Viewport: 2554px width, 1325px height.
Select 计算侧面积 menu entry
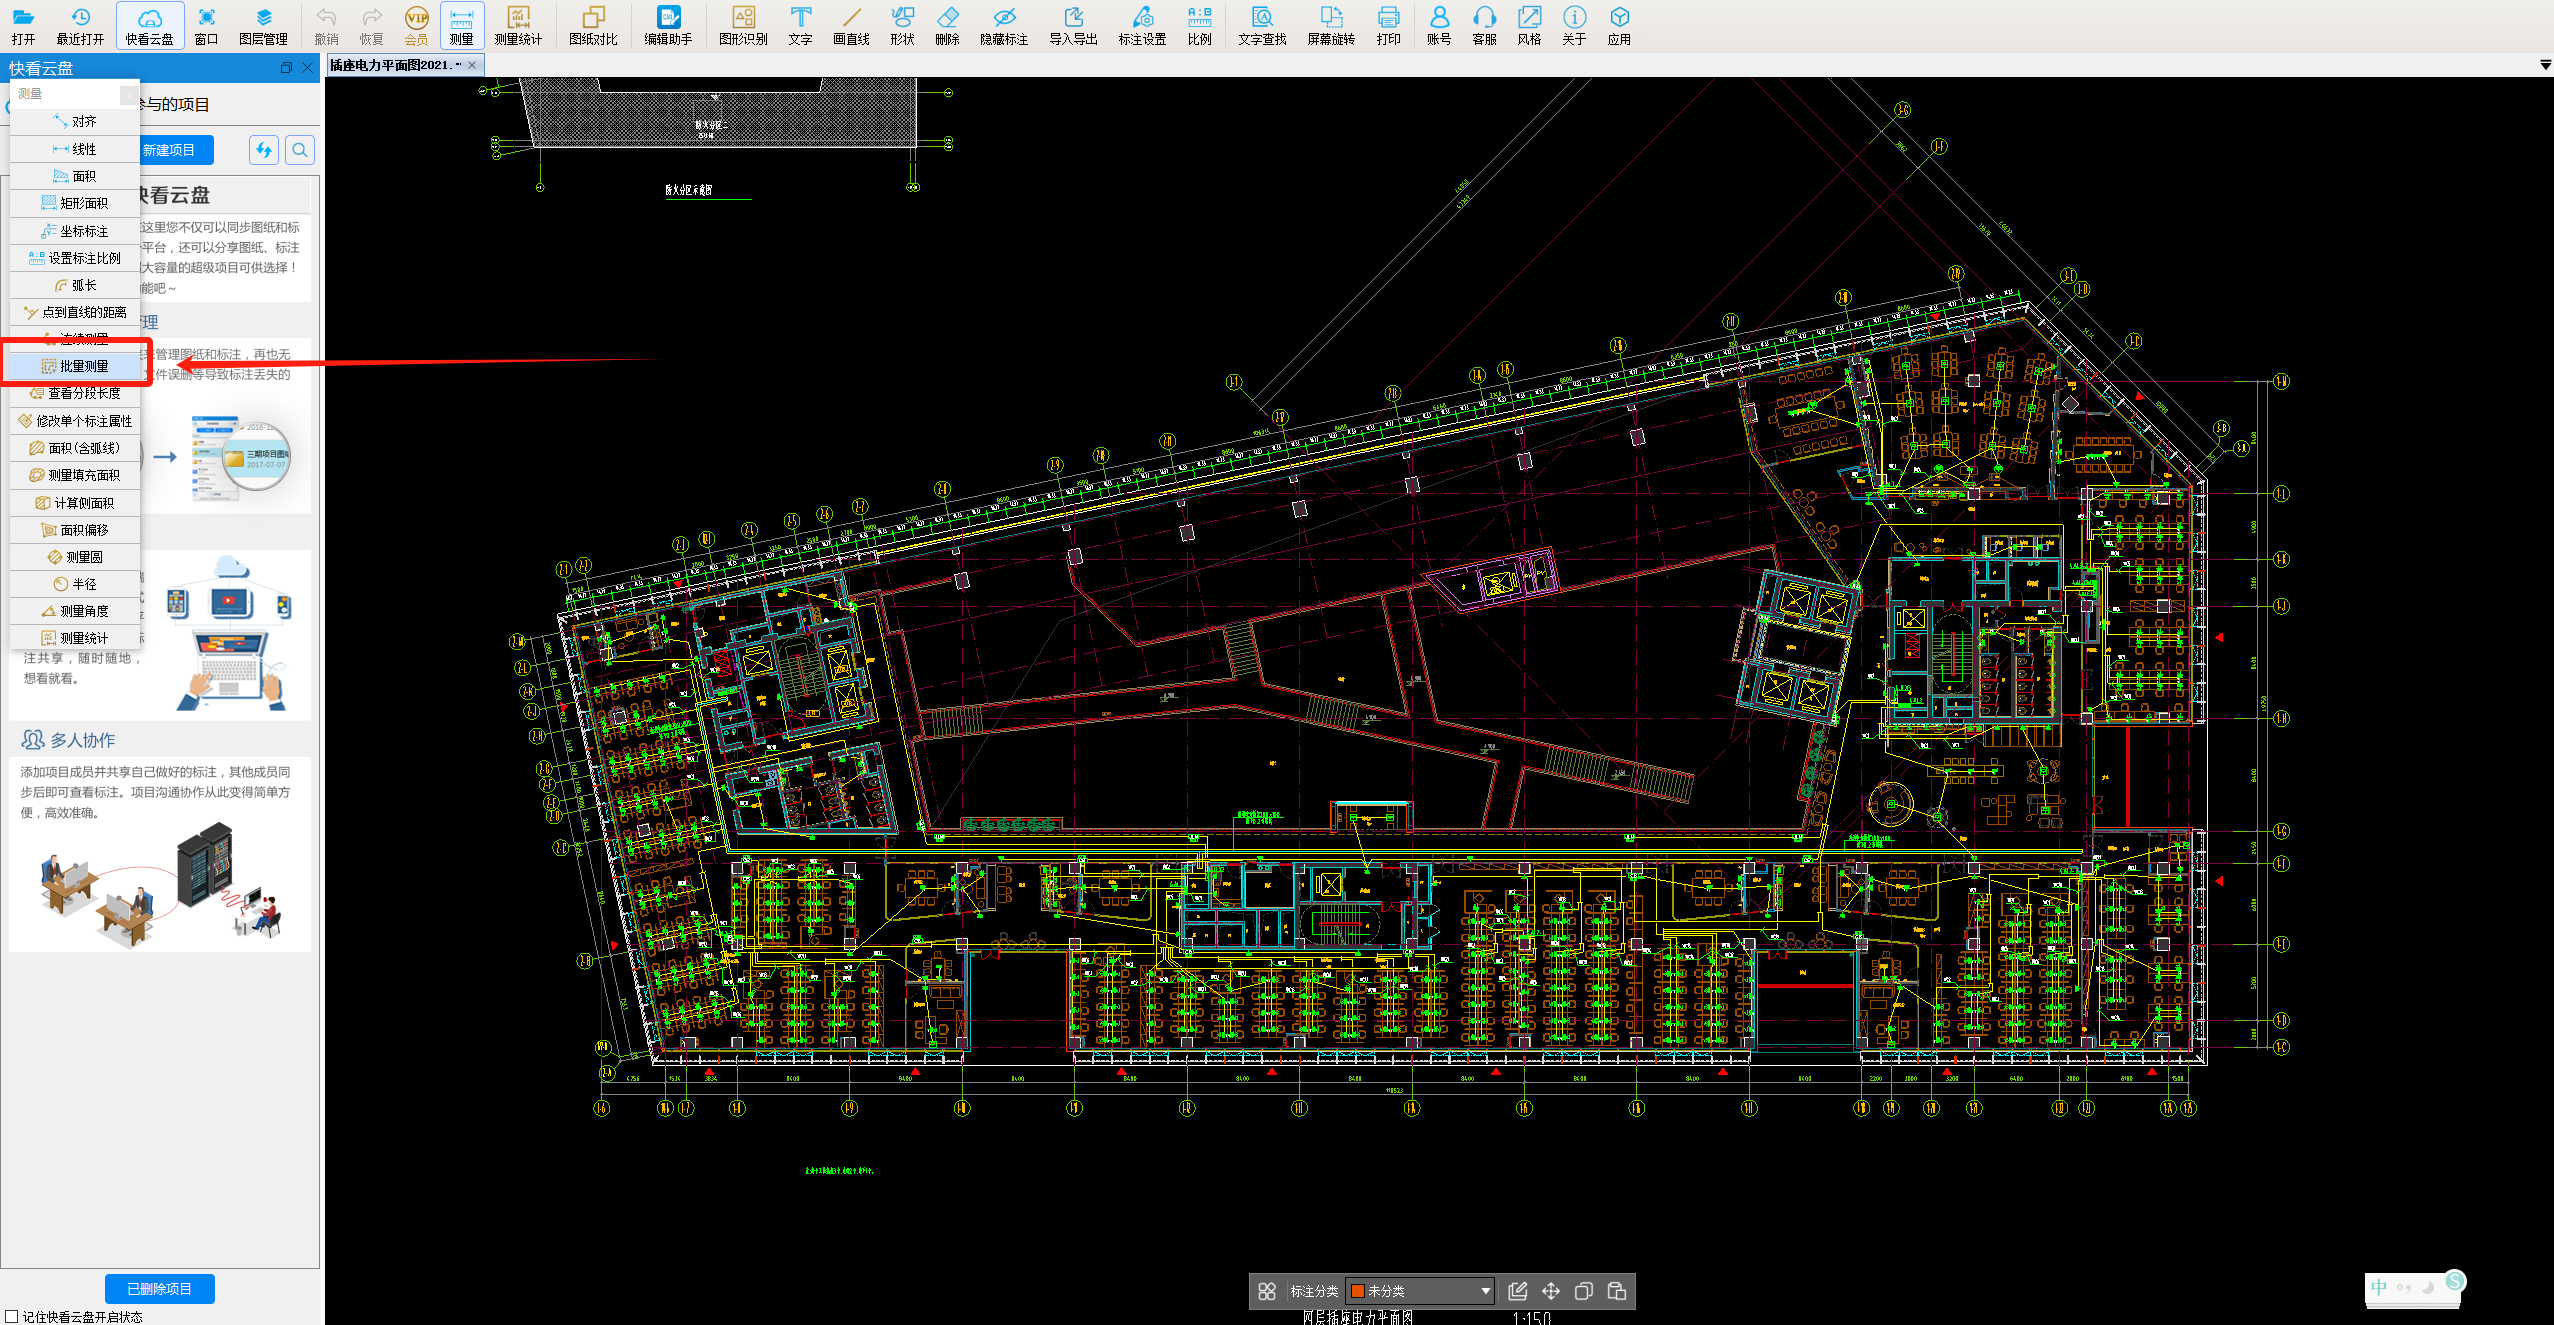[75, 503]
